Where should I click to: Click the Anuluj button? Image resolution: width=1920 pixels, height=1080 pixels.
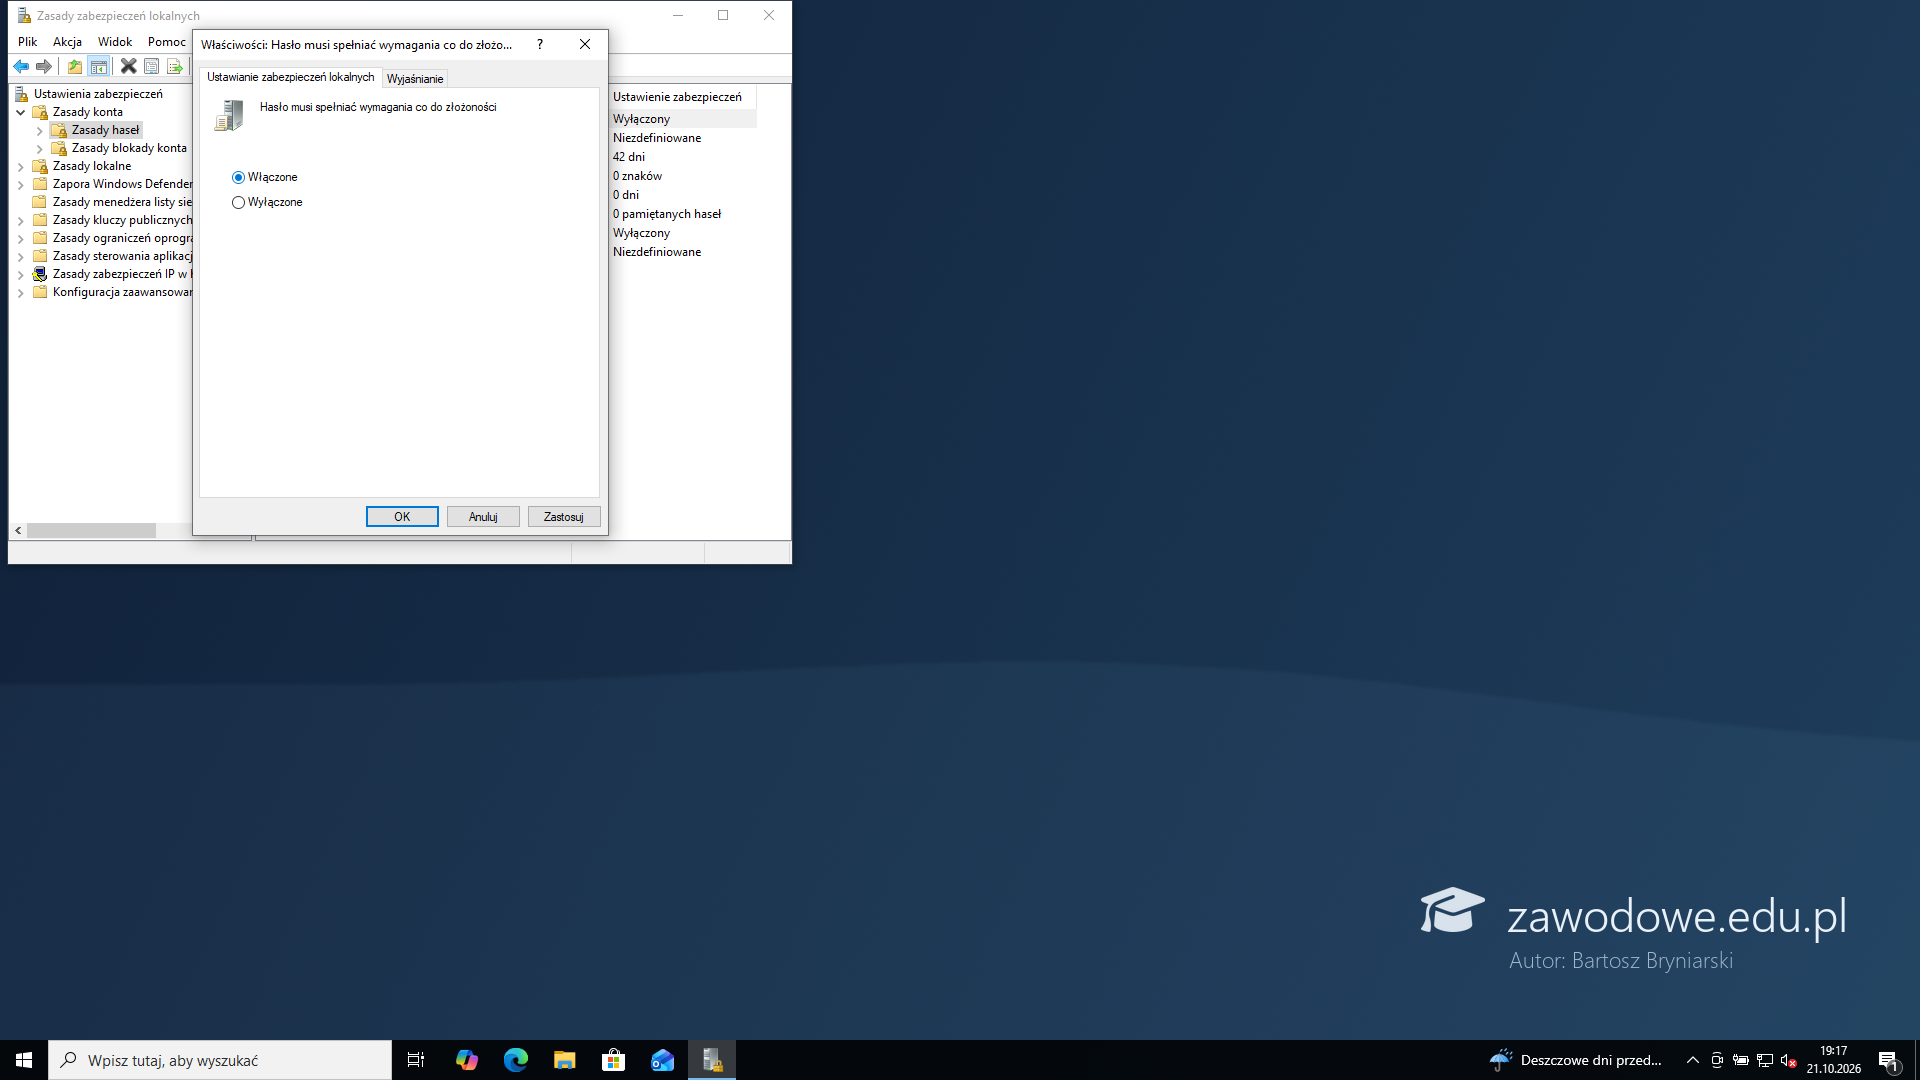coord(483,516)
